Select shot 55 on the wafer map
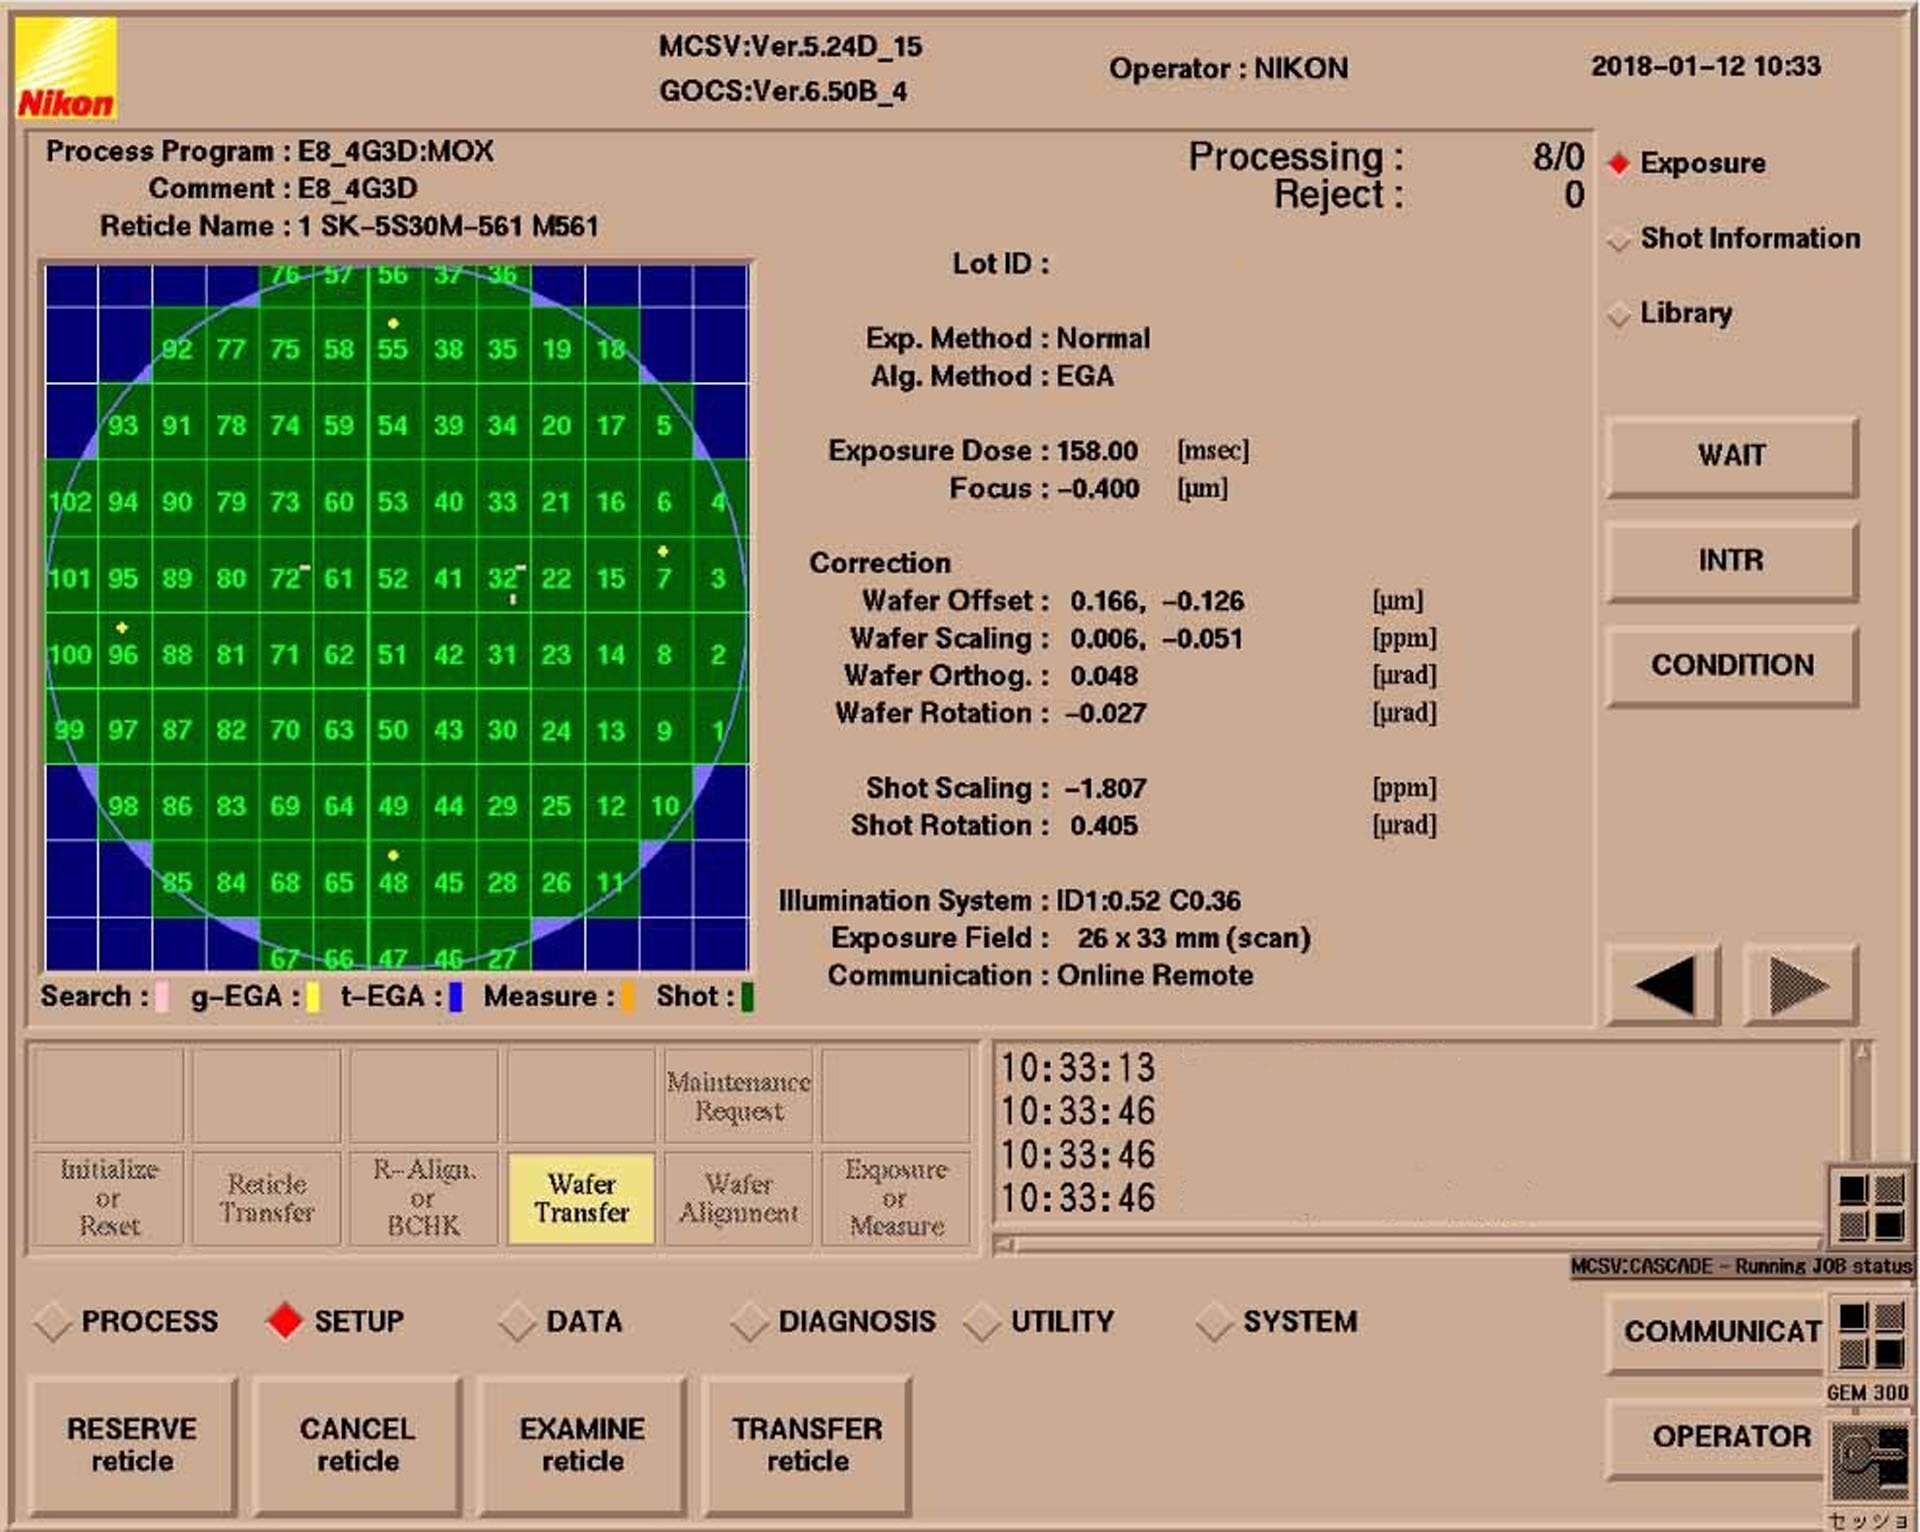The image size is (1920, 1532). pos(393,345)
